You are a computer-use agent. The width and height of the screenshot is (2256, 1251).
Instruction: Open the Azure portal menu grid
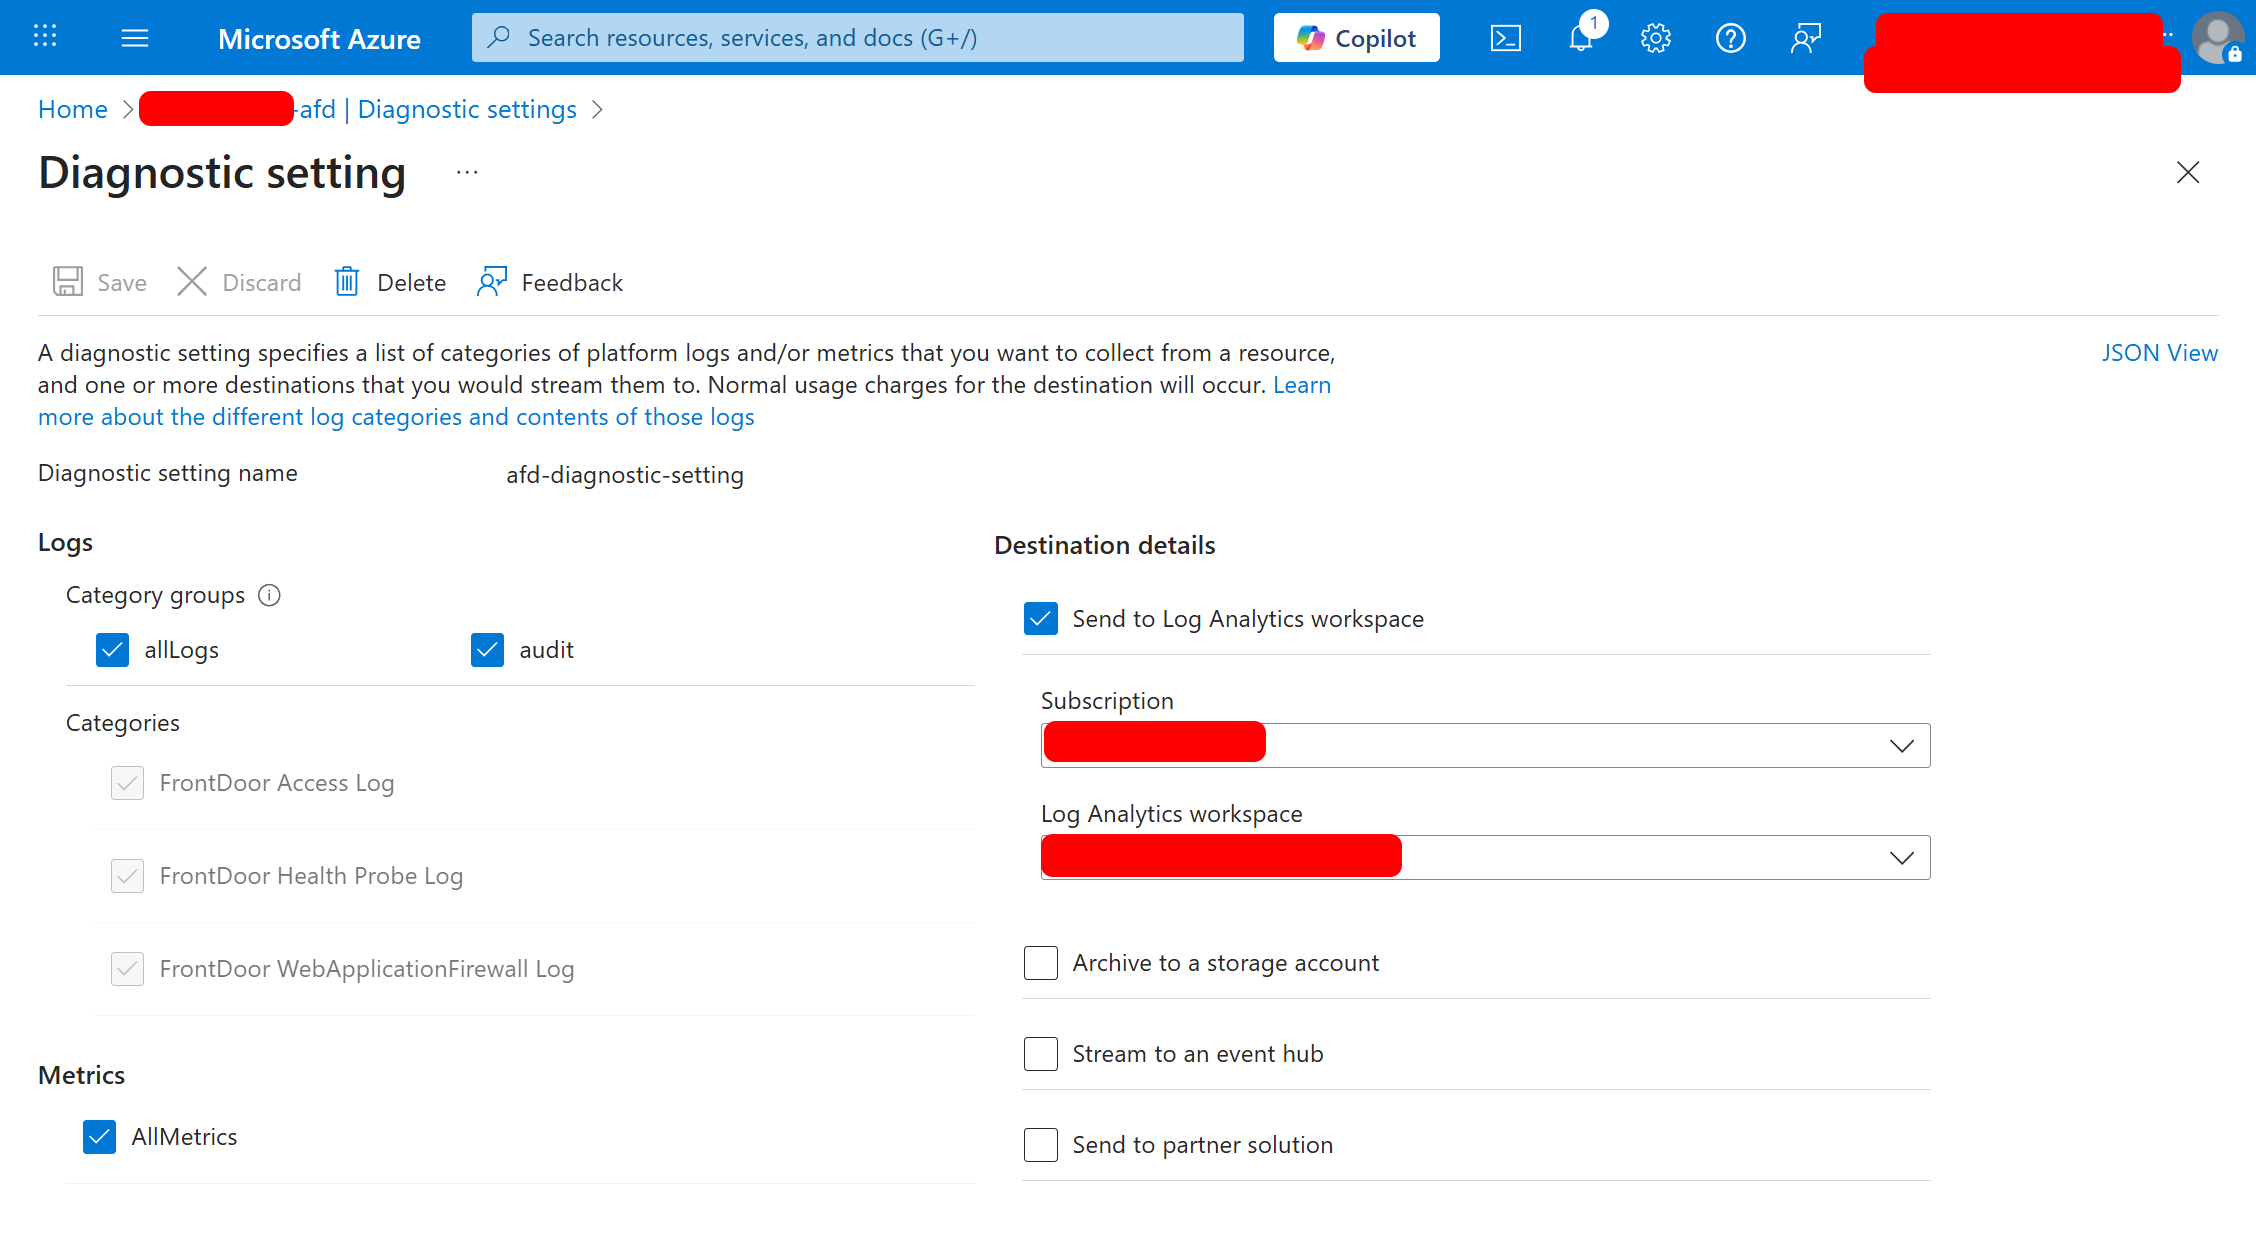tap(44, 37)
